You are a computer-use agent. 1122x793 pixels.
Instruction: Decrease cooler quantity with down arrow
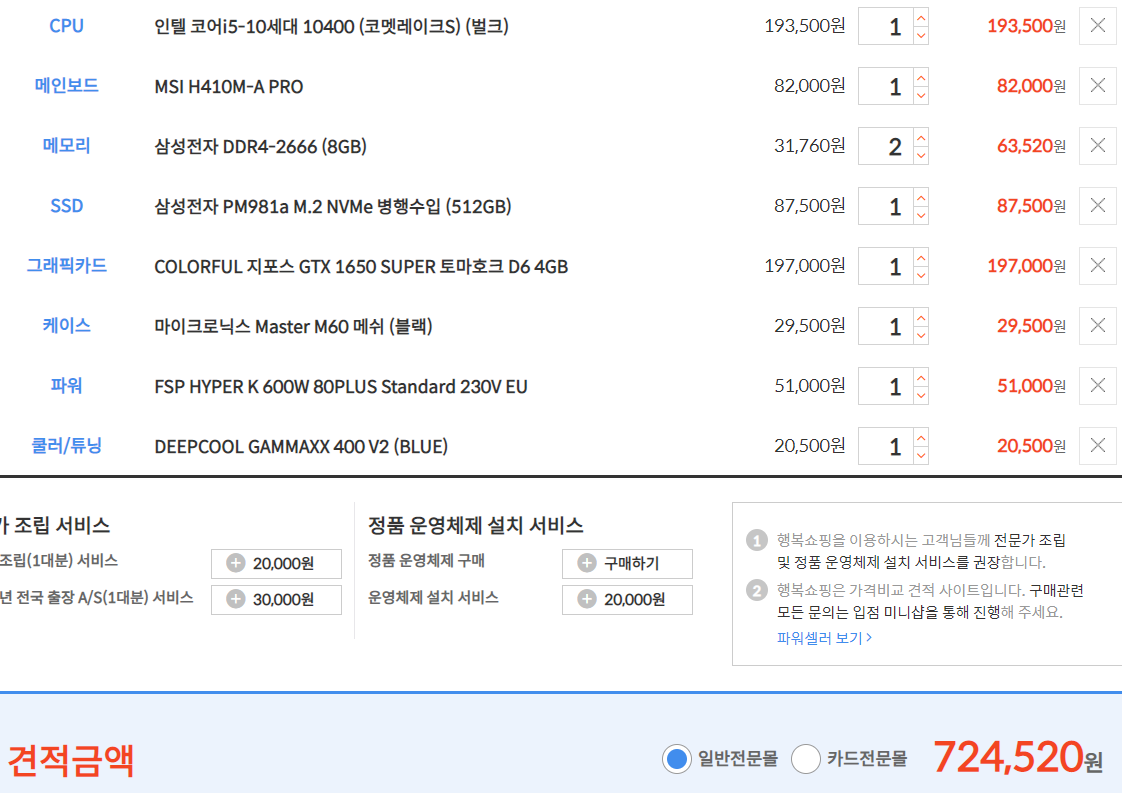921,455
